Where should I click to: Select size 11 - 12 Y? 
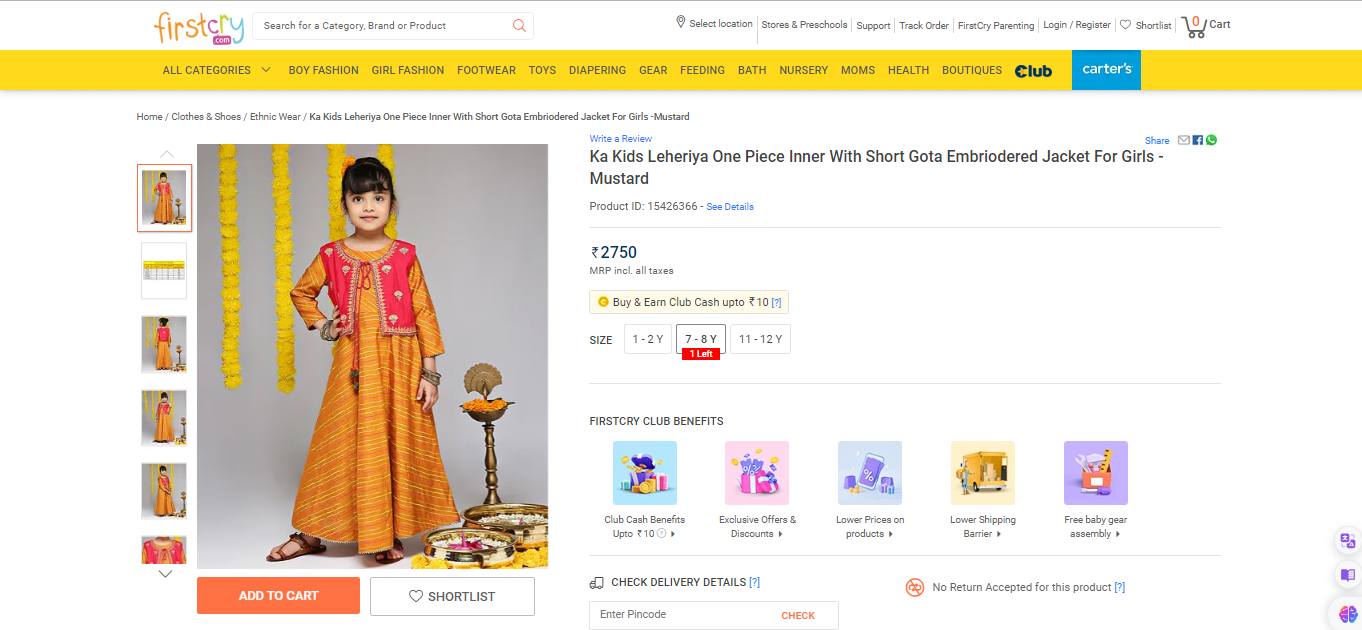pyautogui.click(x=760, y=339)
